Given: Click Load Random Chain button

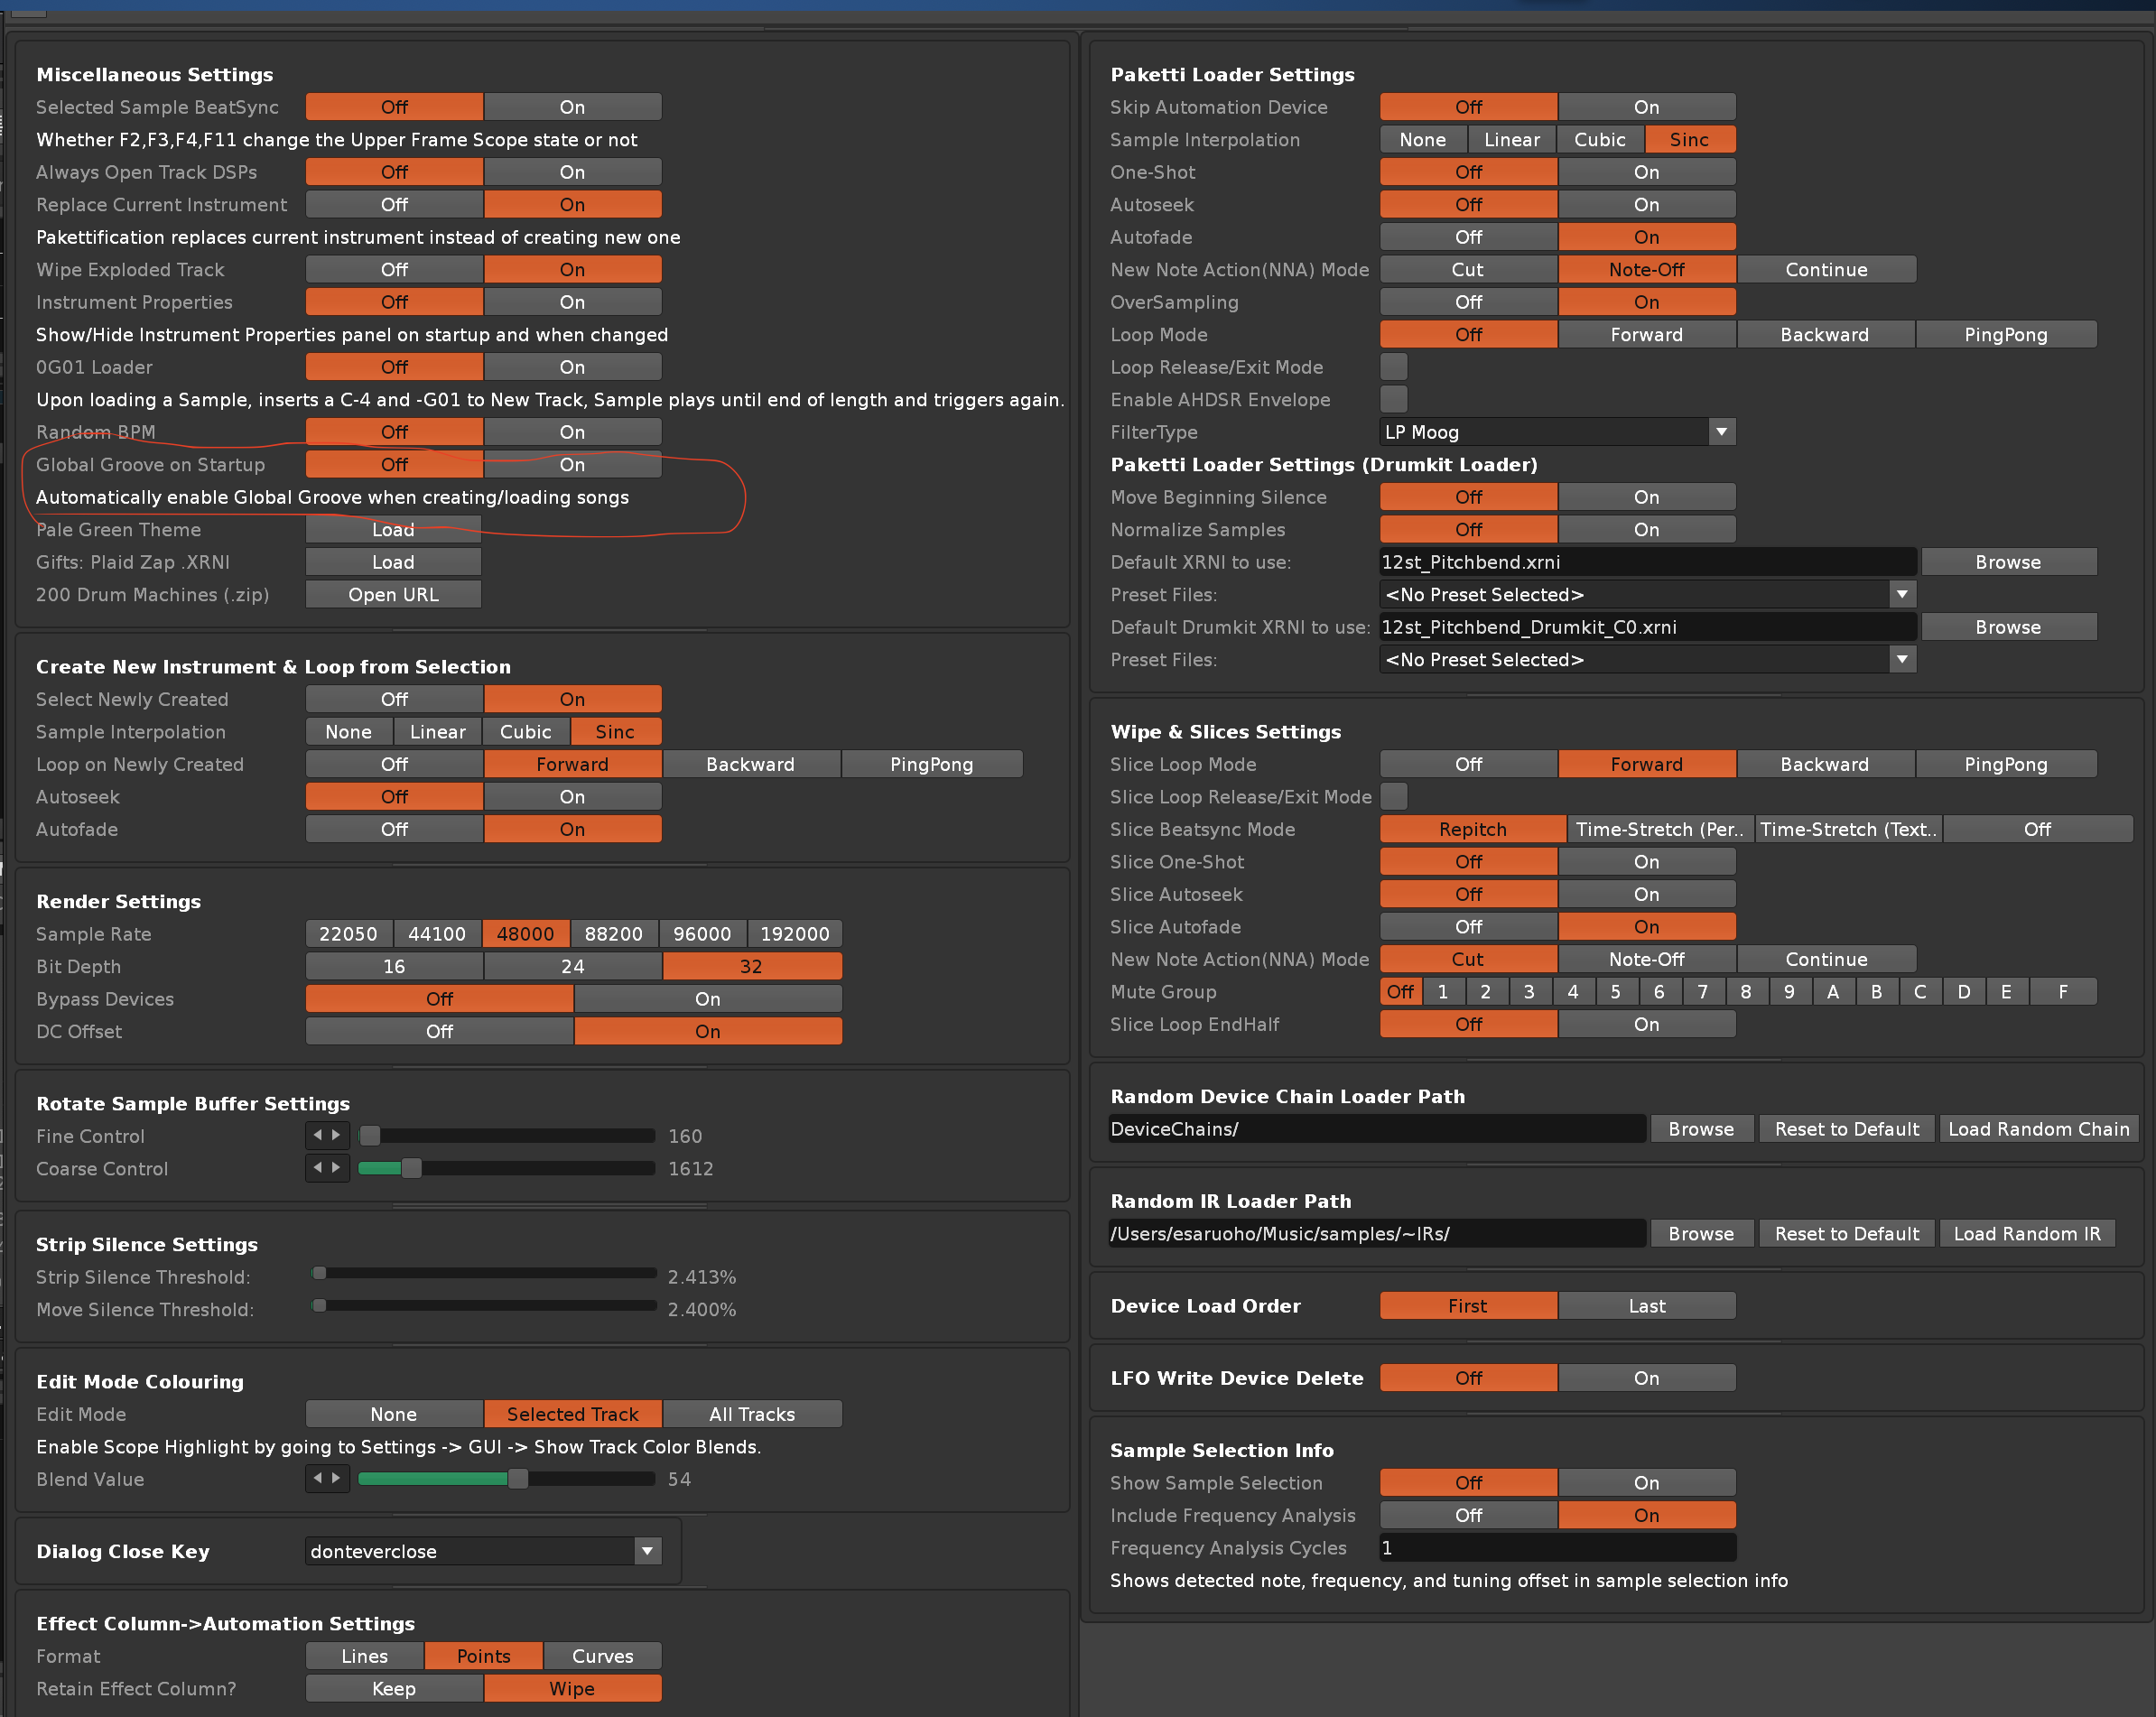Looking at the screenshot, I should point(2038,1128).
